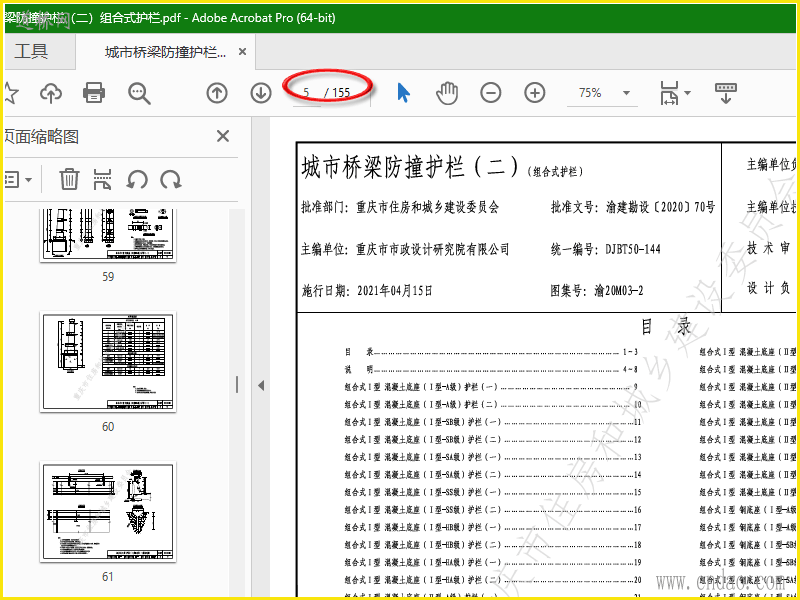800x600 pixels.
Task: Click the 批准文号 text line
Action: [633, 207]
